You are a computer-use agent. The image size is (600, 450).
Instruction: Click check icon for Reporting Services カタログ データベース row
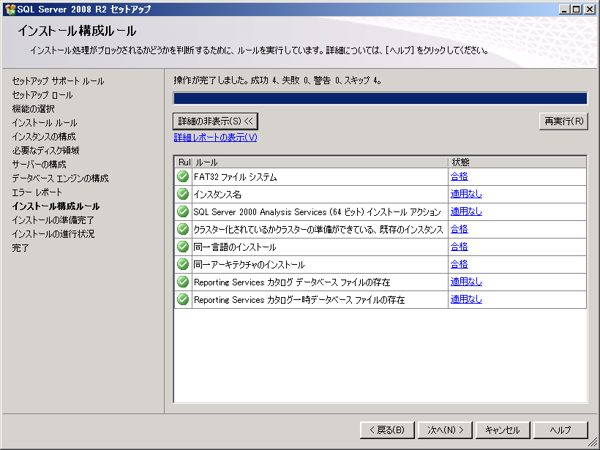183,282
